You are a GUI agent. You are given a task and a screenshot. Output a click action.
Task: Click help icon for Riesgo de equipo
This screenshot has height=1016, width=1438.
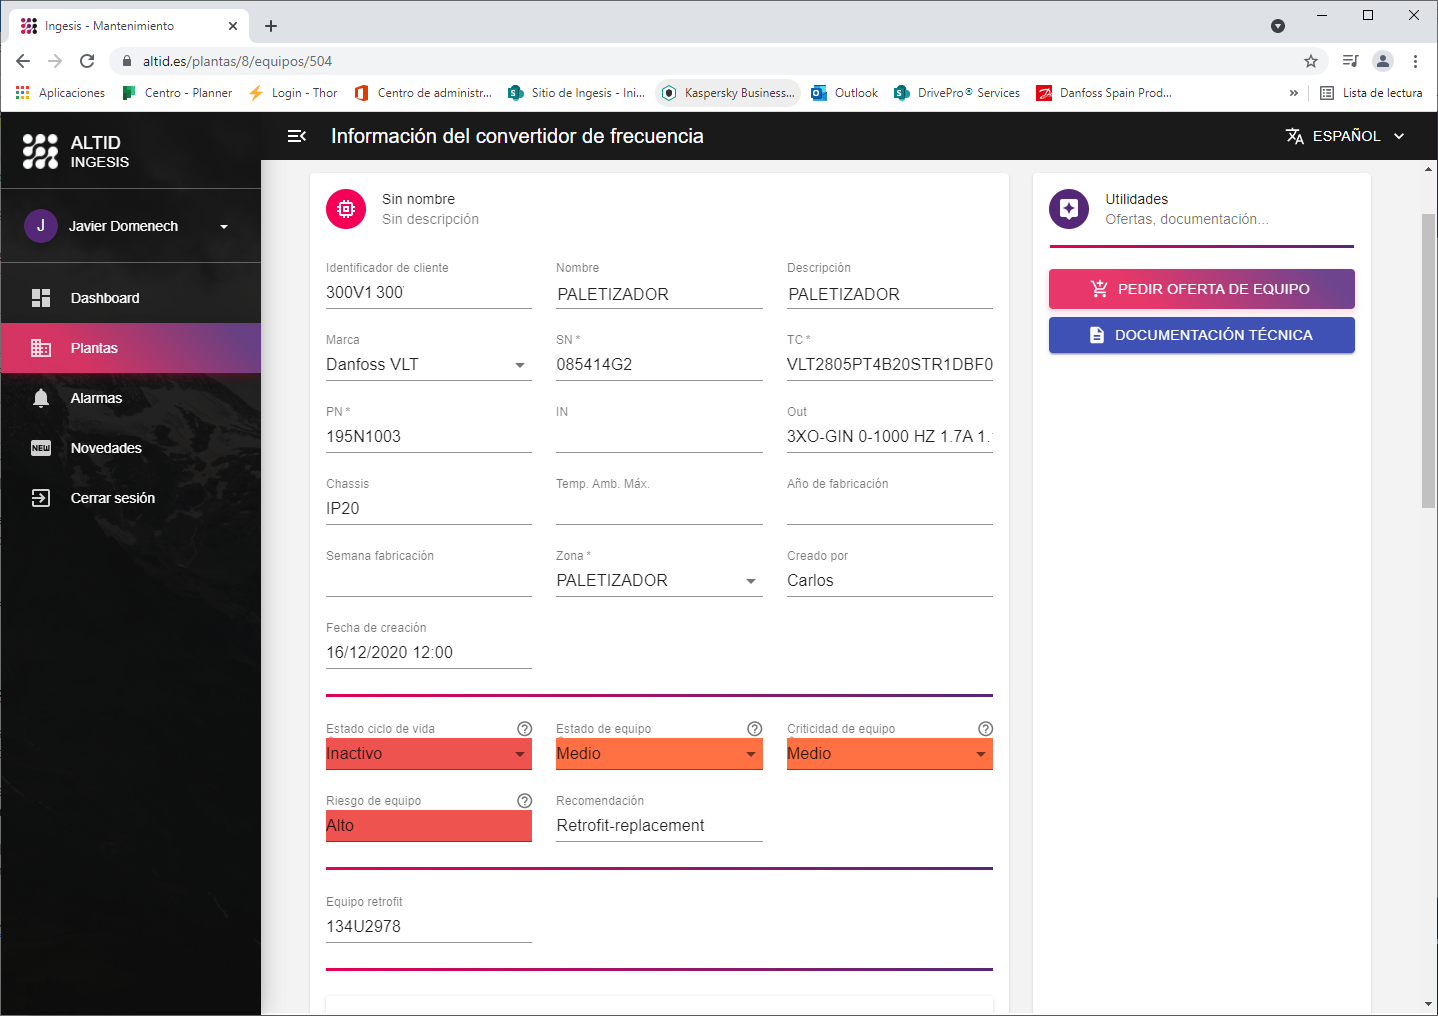[x=524, y=801]
